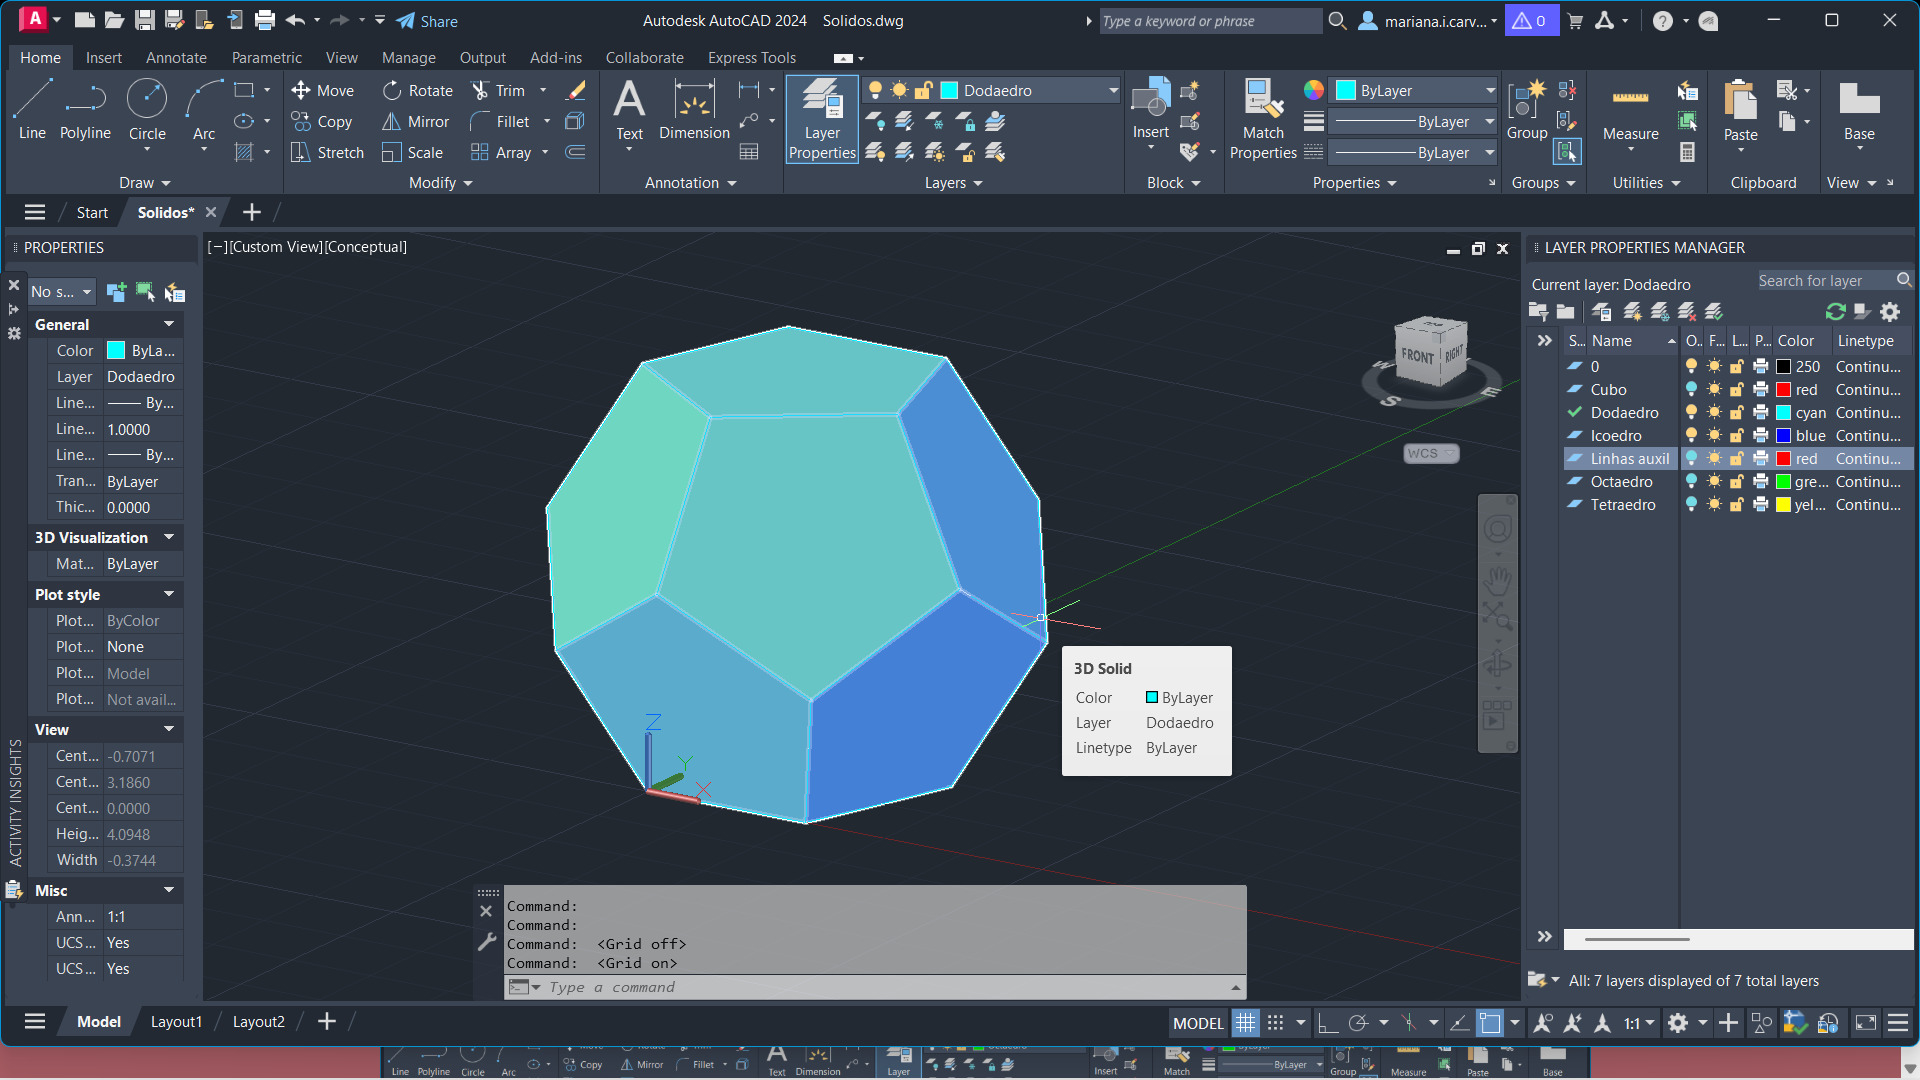Click the blue color swatch of Icoedro layer
1920x1080 pixels.
click(x=1783, y=436)
